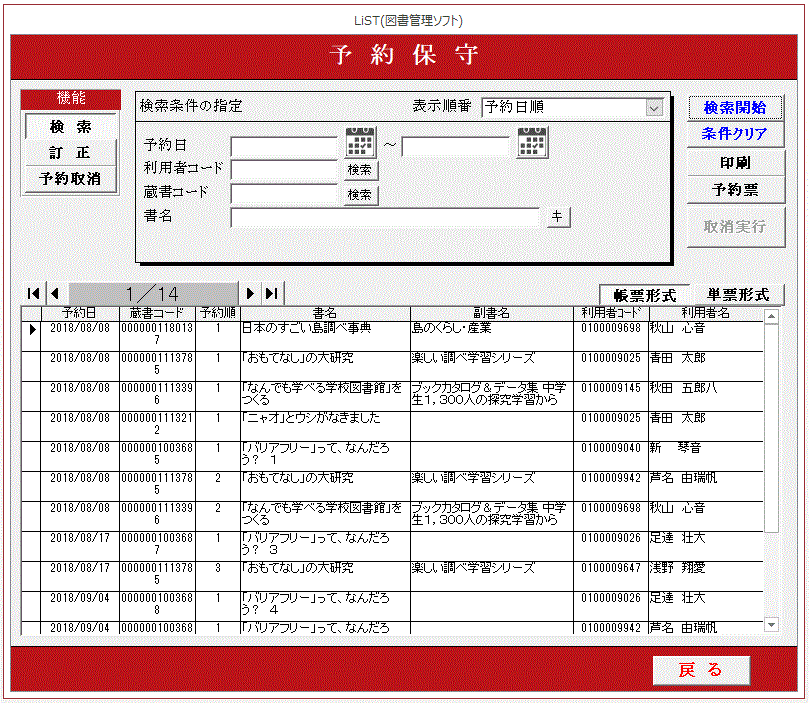Open calendar picker for reservation end date
The height and width of the screenshot is (703, 809).
tap(532, 142)
